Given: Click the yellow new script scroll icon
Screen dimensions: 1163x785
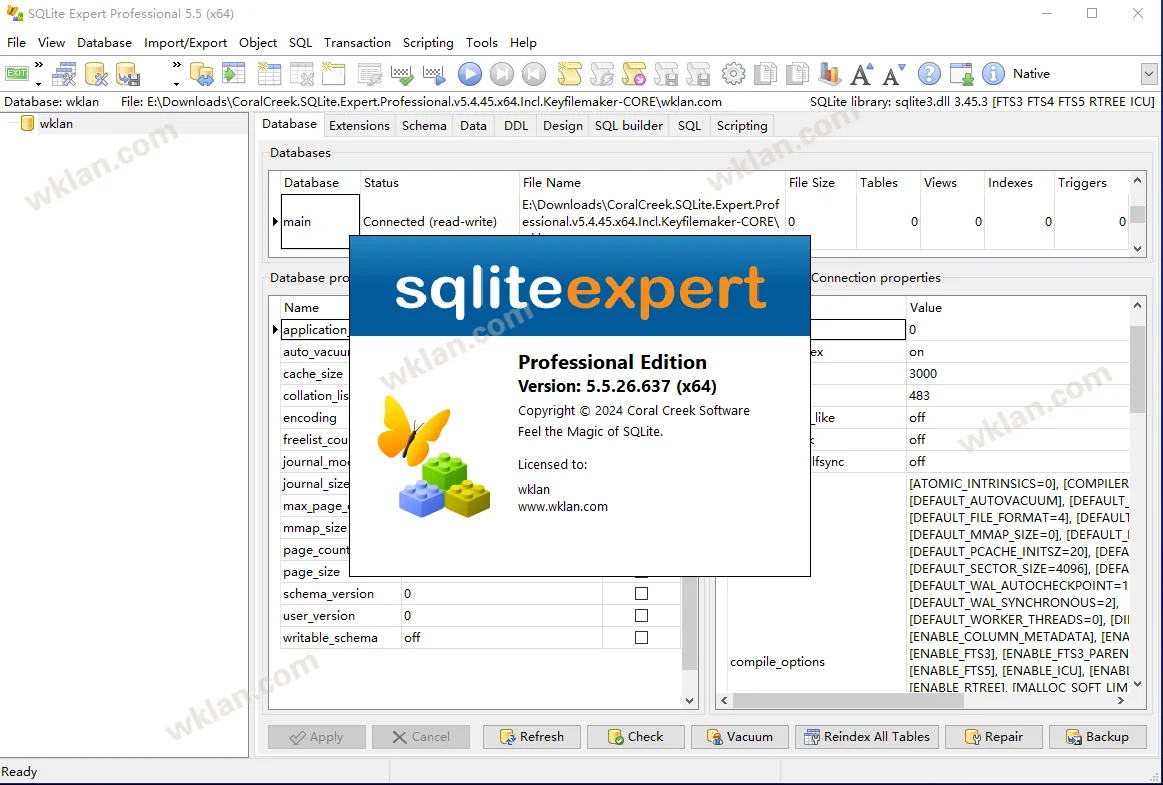Looking at the screenshot, I should (x=569, y=73).
